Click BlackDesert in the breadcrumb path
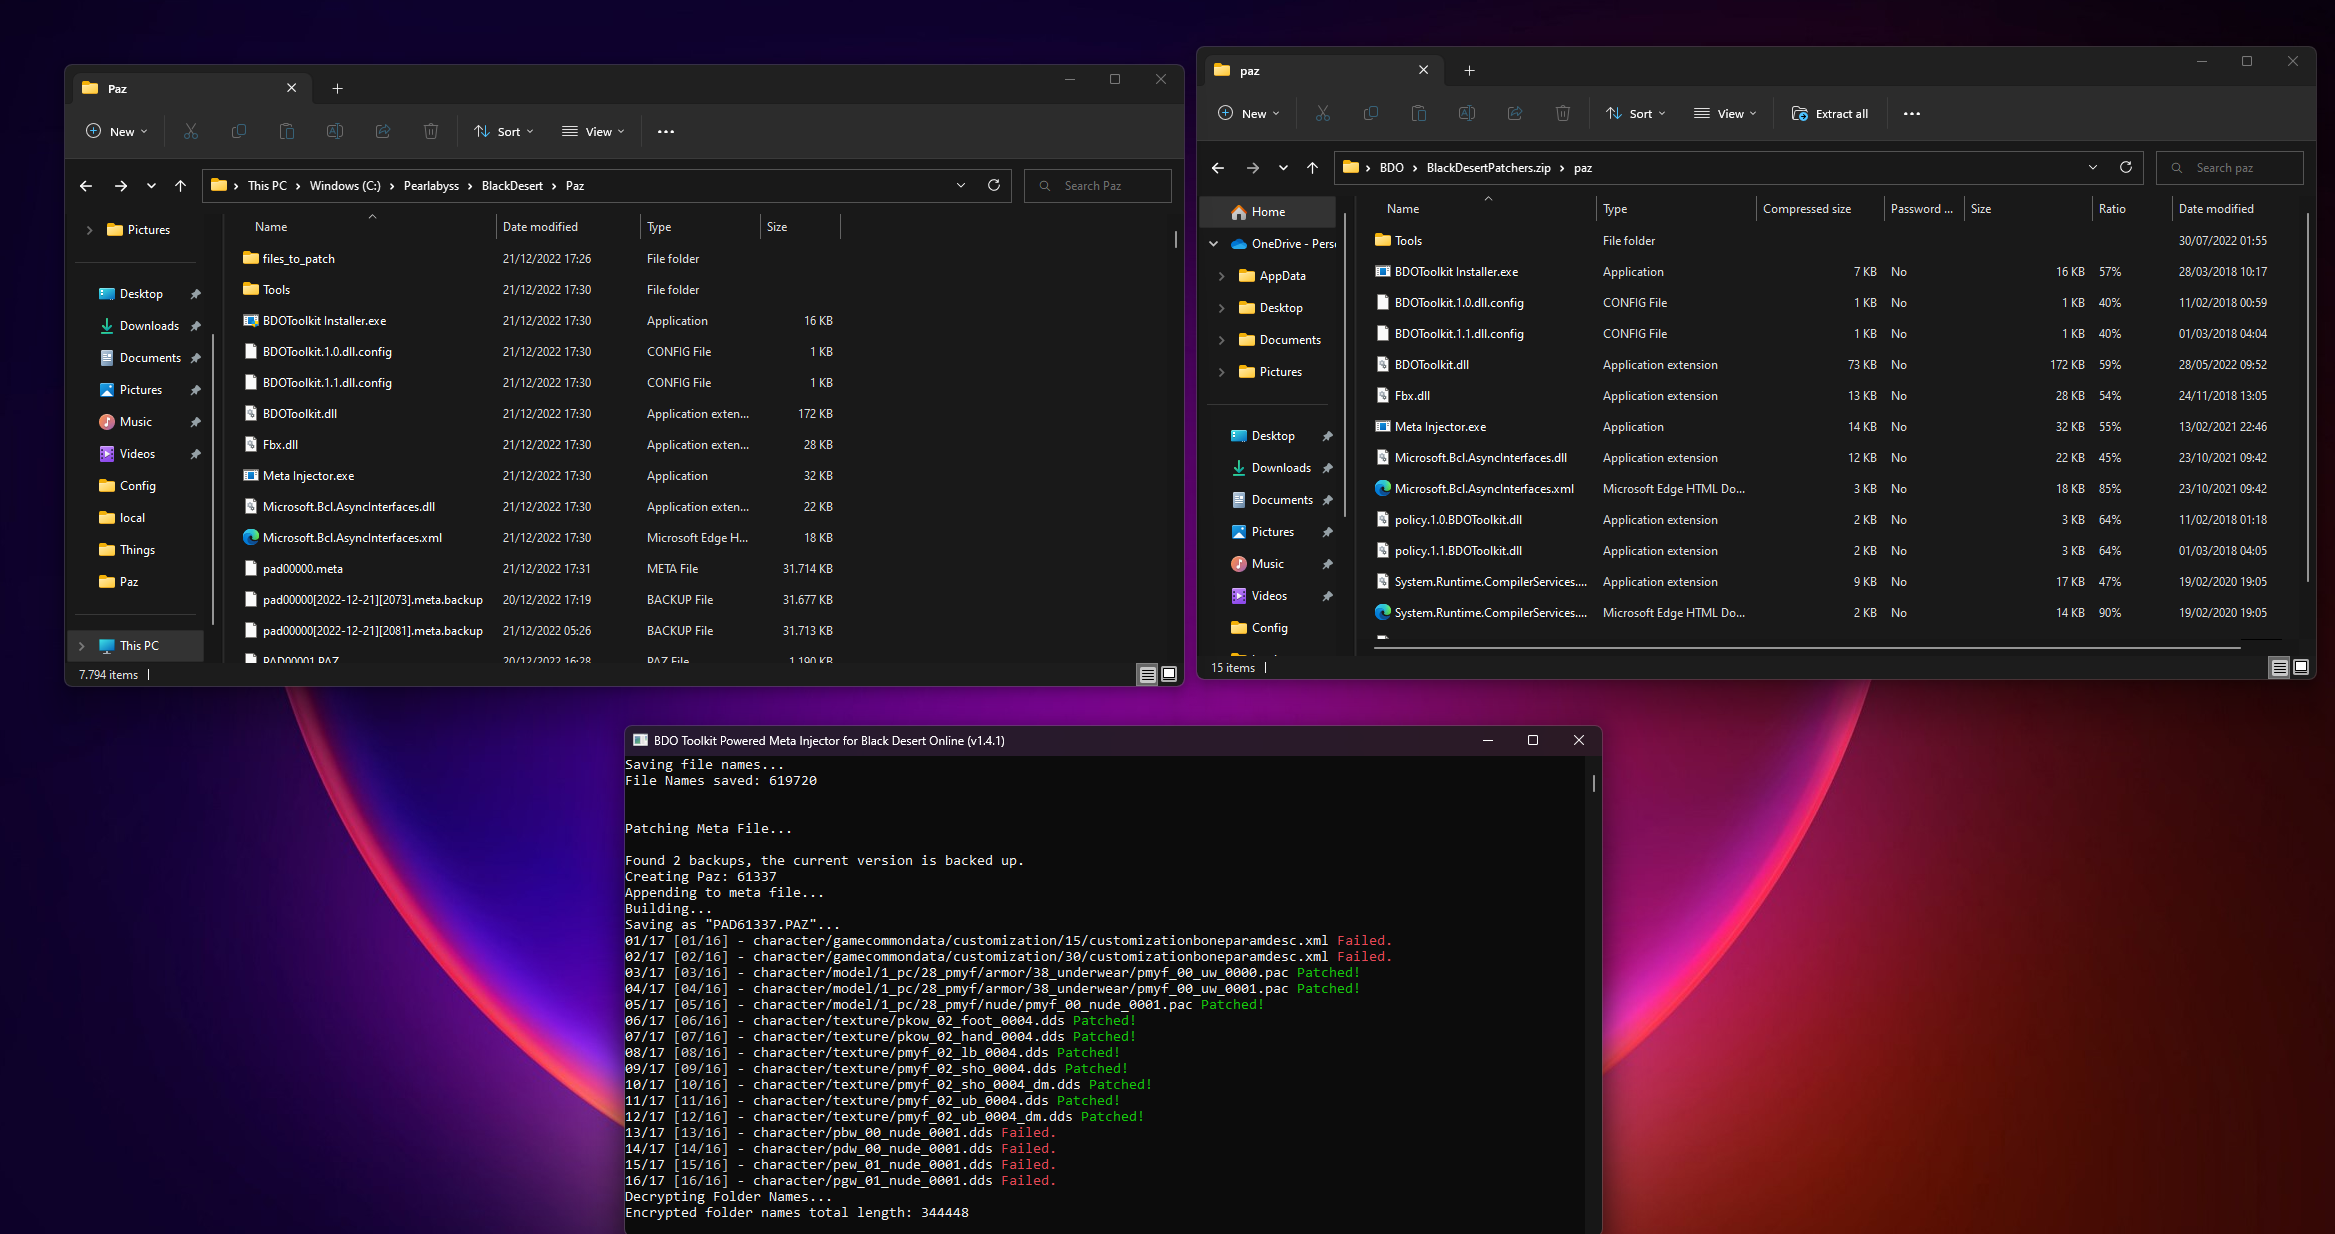 click(x=512, y=185)
